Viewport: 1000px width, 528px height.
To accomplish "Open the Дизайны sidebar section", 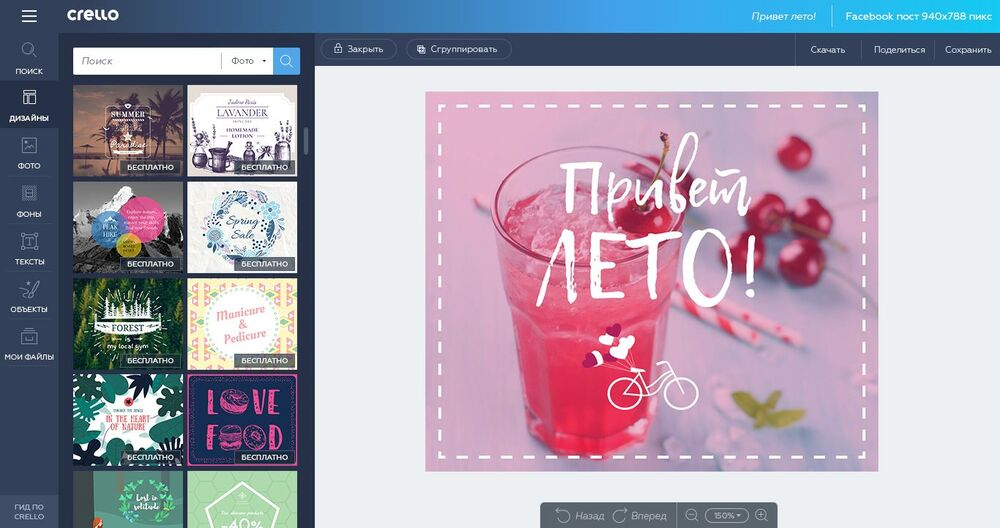I will click(29, 105).
